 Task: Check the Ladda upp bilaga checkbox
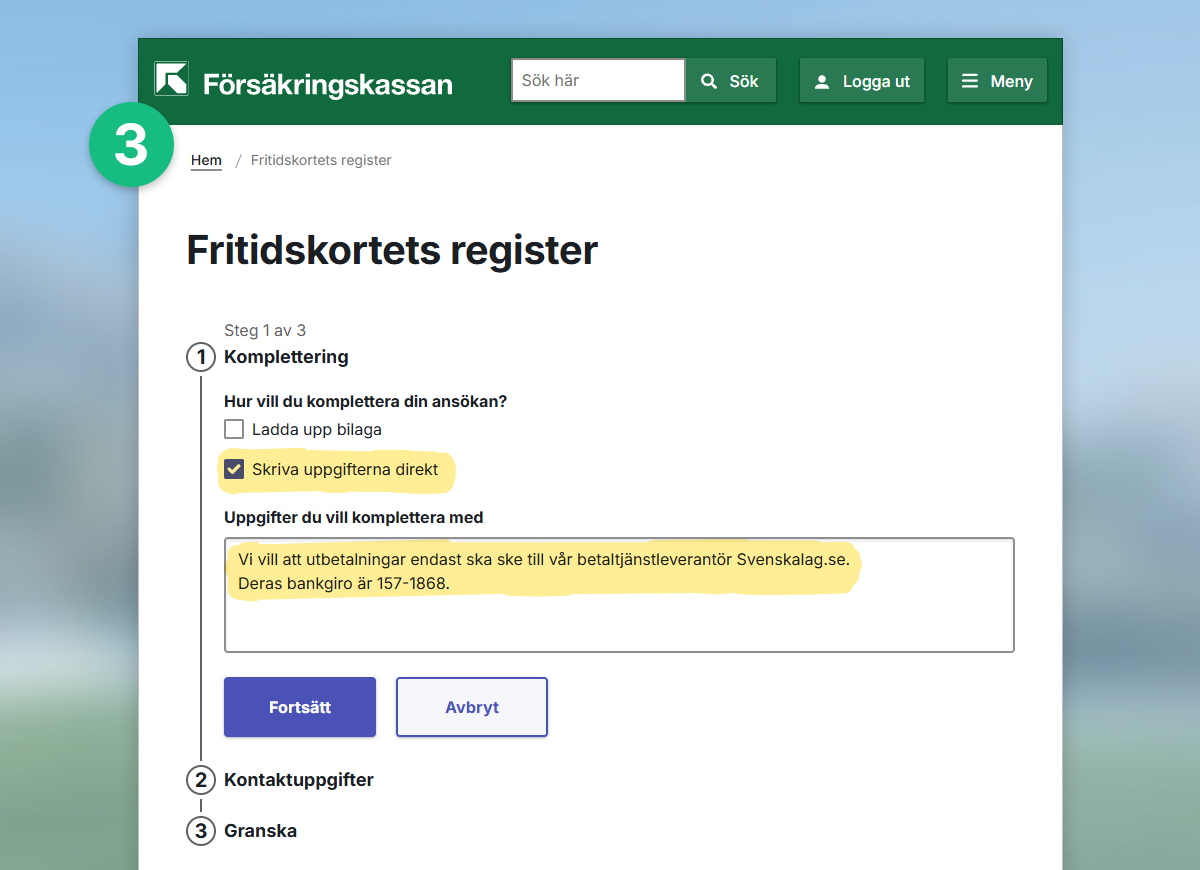point(234,430)
